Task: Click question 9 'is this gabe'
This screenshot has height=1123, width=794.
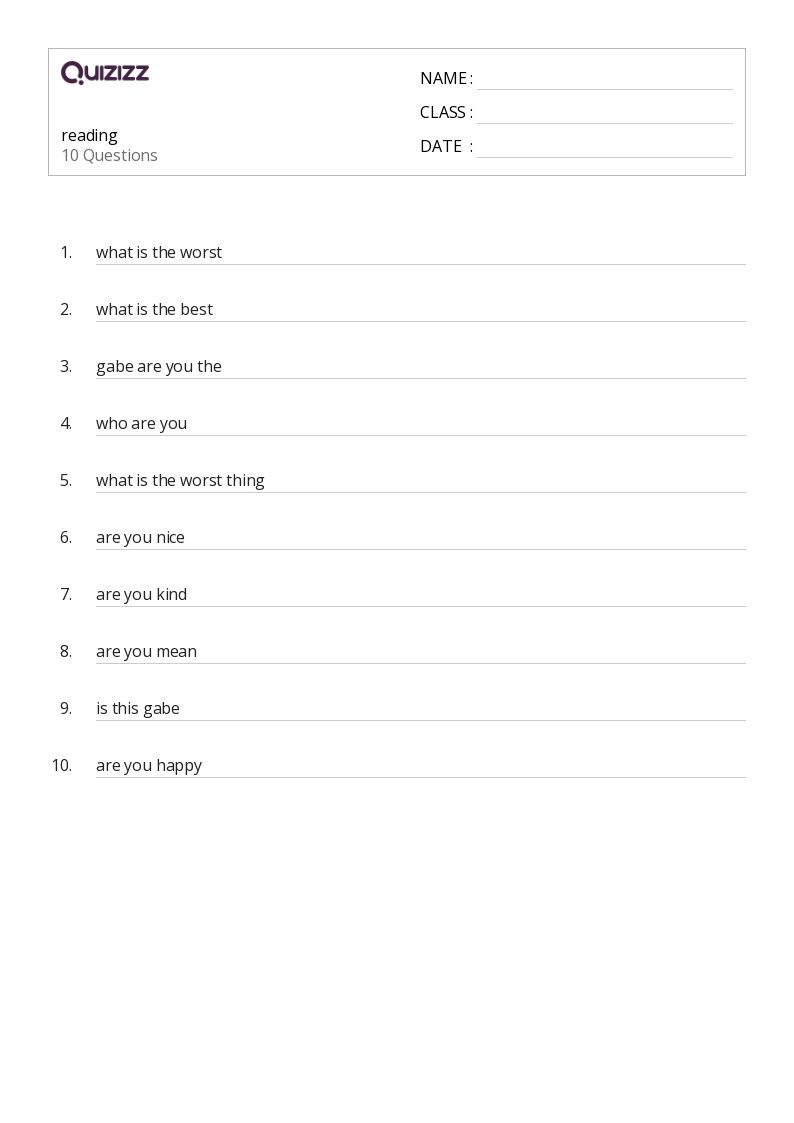Action: tap(138, 708)
